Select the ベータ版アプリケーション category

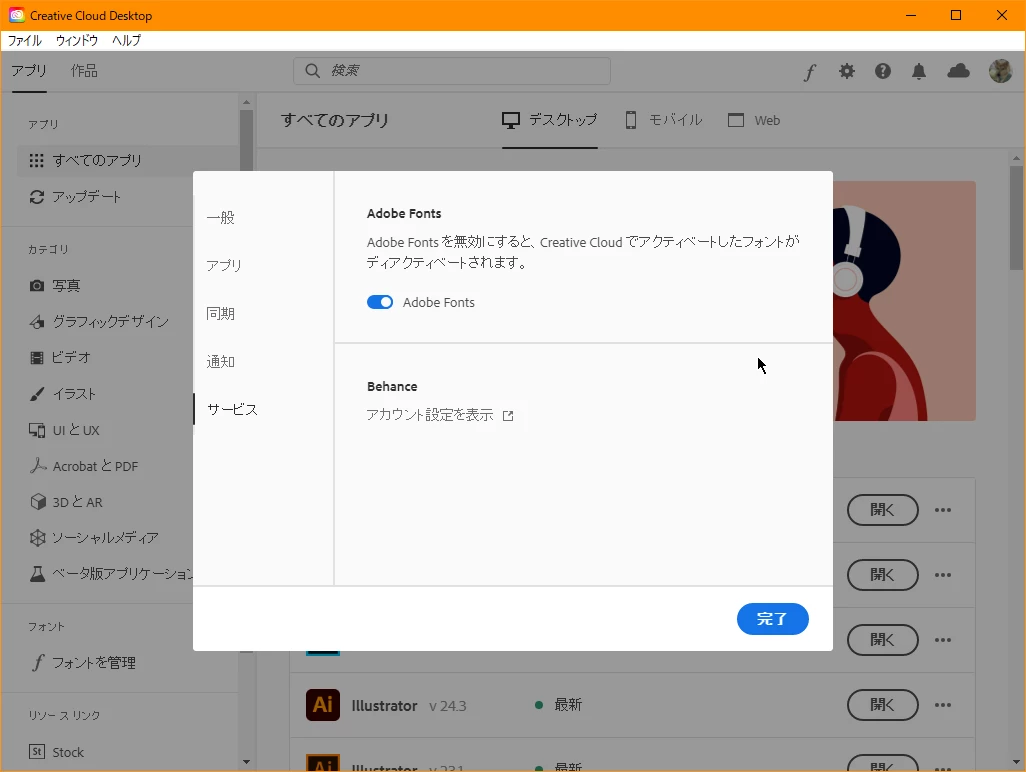point(111,574)
